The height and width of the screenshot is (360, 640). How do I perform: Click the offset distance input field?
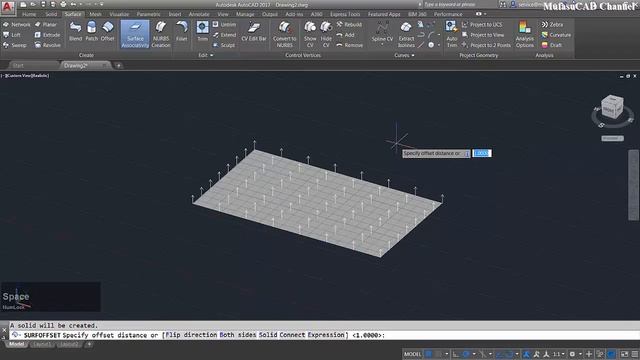tap(482, 153)
